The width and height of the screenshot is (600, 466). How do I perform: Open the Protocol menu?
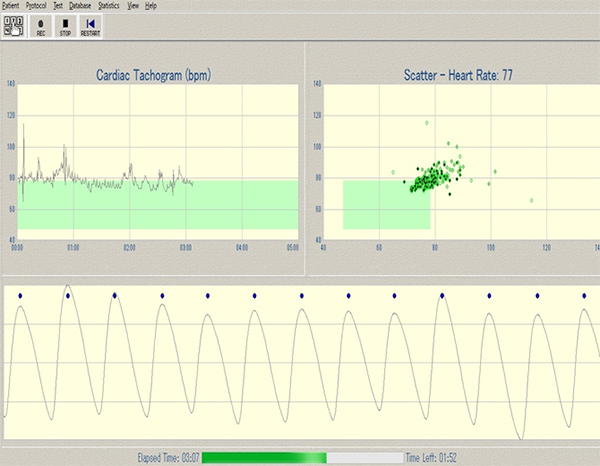point(38,5)
